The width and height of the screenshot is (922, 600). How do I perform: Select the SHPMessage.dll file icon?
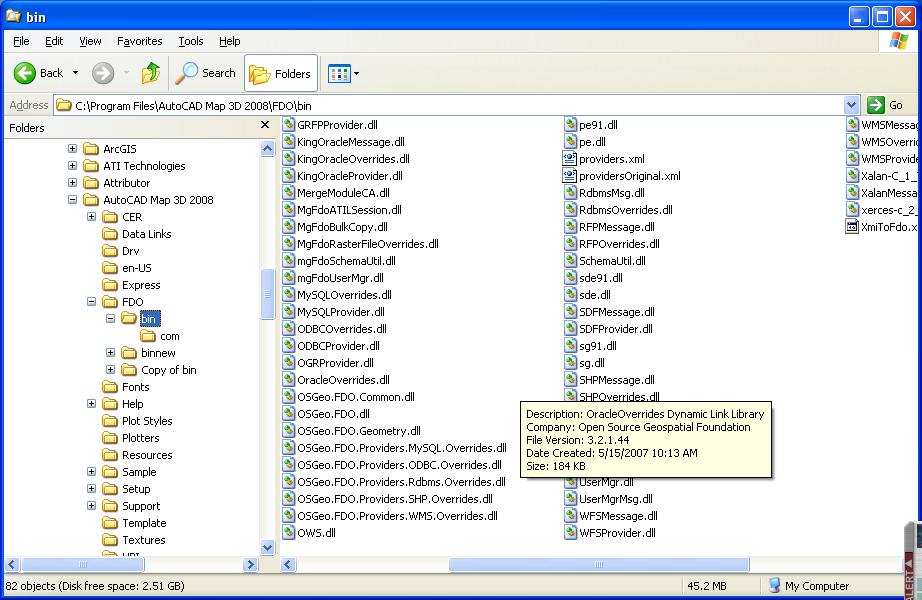(570, 380)
